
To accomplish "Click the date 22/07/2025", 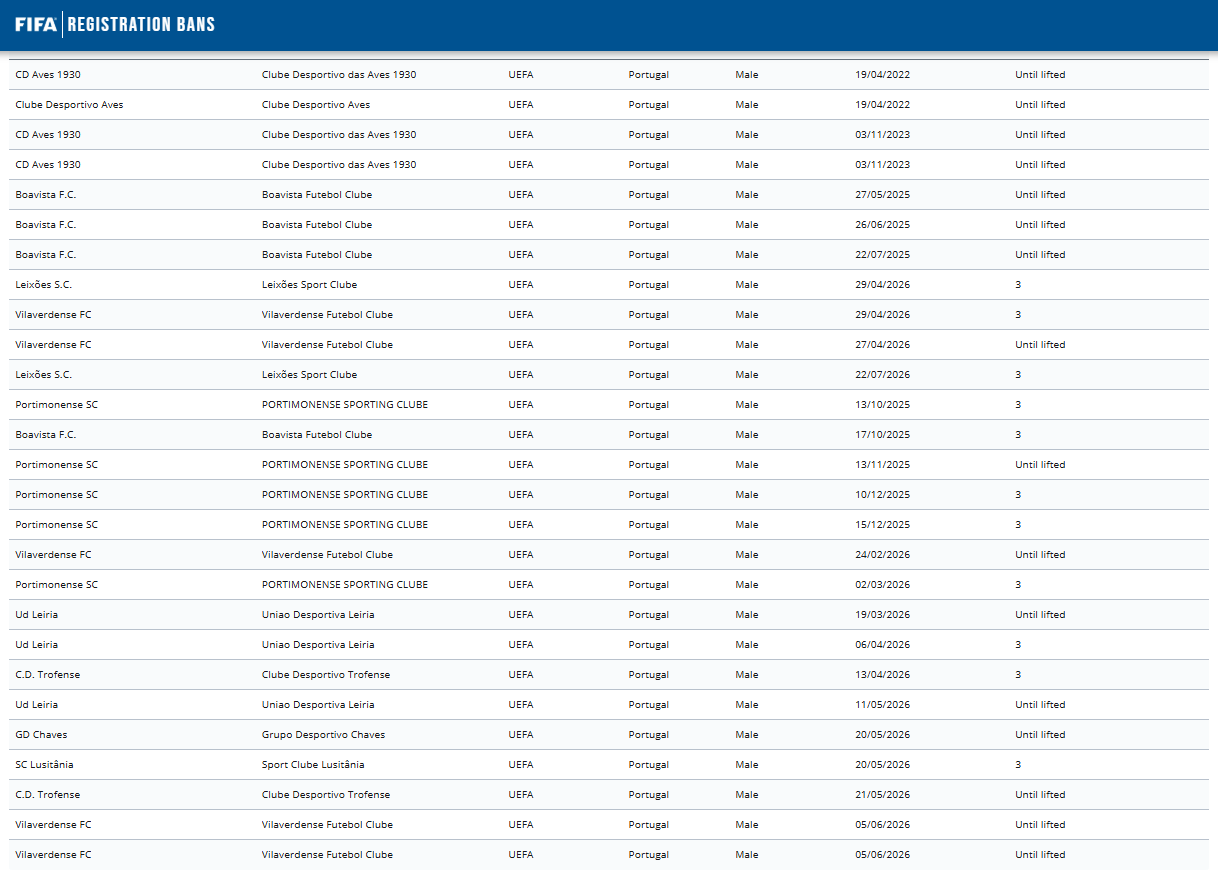I will tap(883, 255).
